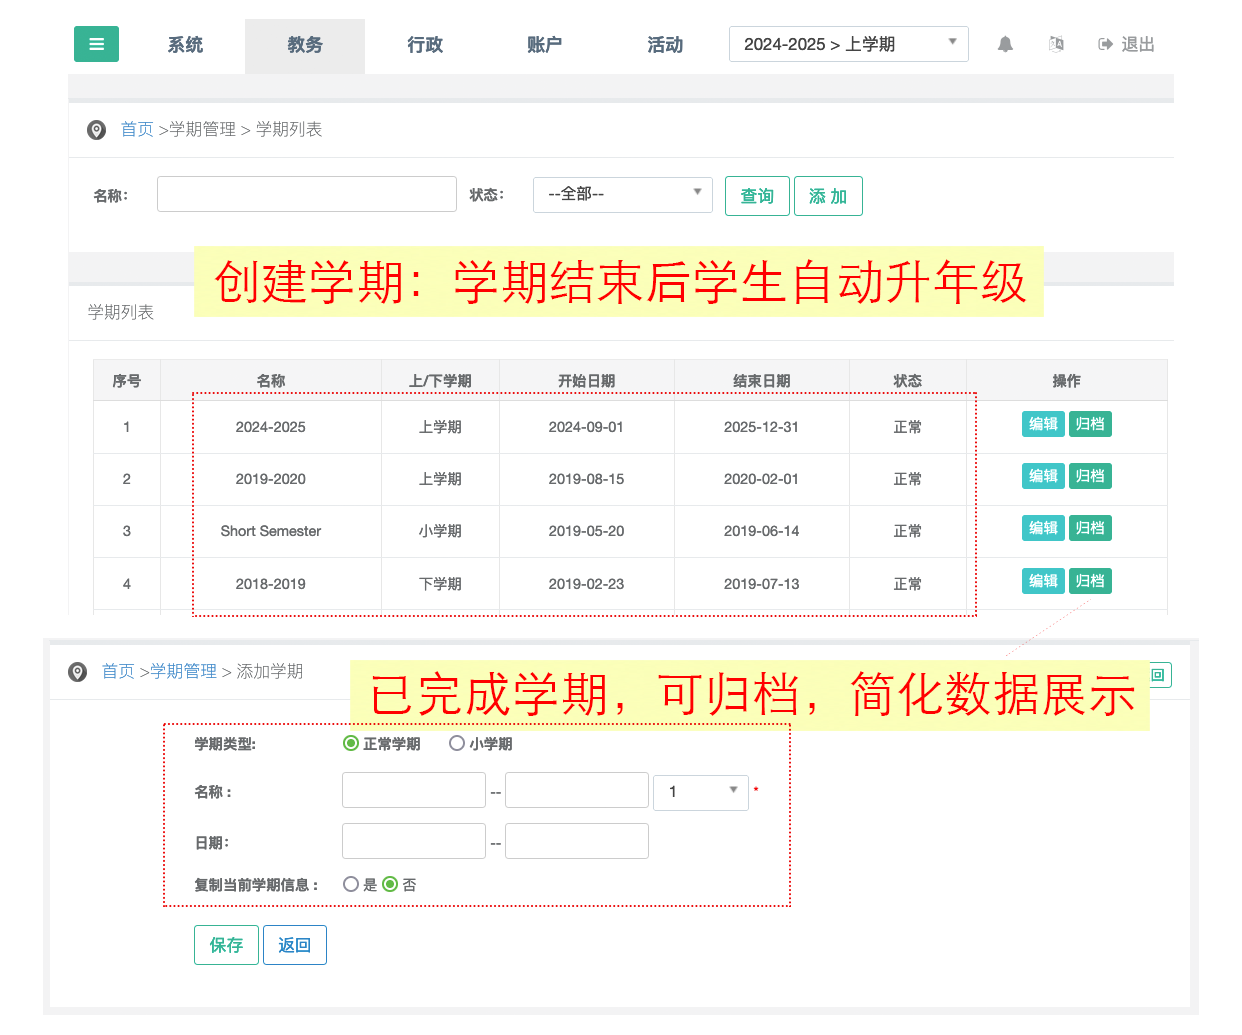This screenshot has width=1242, height=1035.
Task: Click 归档 for the 2019-2020 row
Action: pyautogui.click(x=1090, y=476)
